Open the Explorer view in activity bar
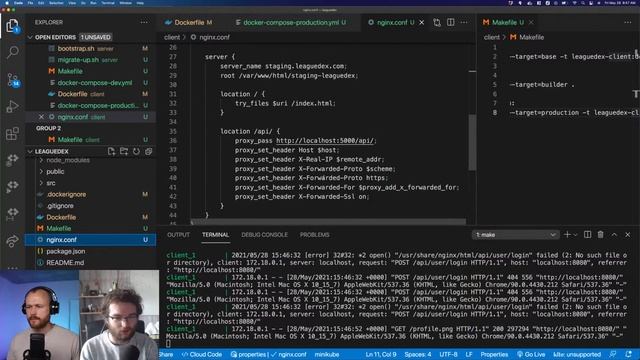 click(x=12, y=26)
